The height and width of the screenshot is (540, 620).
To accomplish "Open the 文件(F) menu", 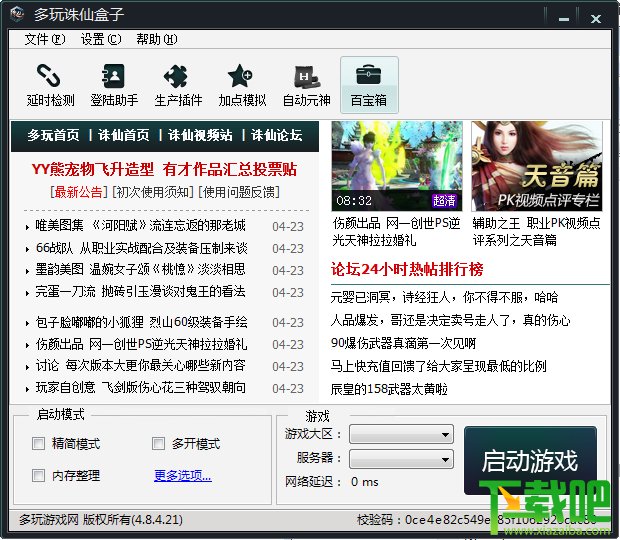I will [x=45, y=39].
